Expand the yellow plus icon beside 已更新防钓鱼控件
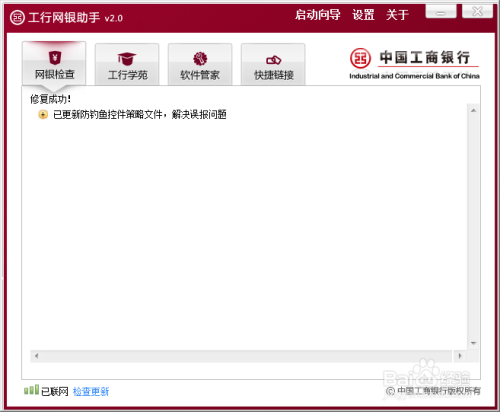 (x=43, y=115)
